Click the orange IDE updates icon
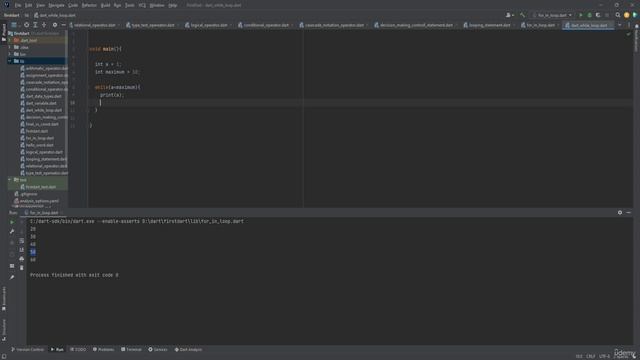The width and height of the screenshot is (640, 360). pyautogui.click(x=627, y=15)
